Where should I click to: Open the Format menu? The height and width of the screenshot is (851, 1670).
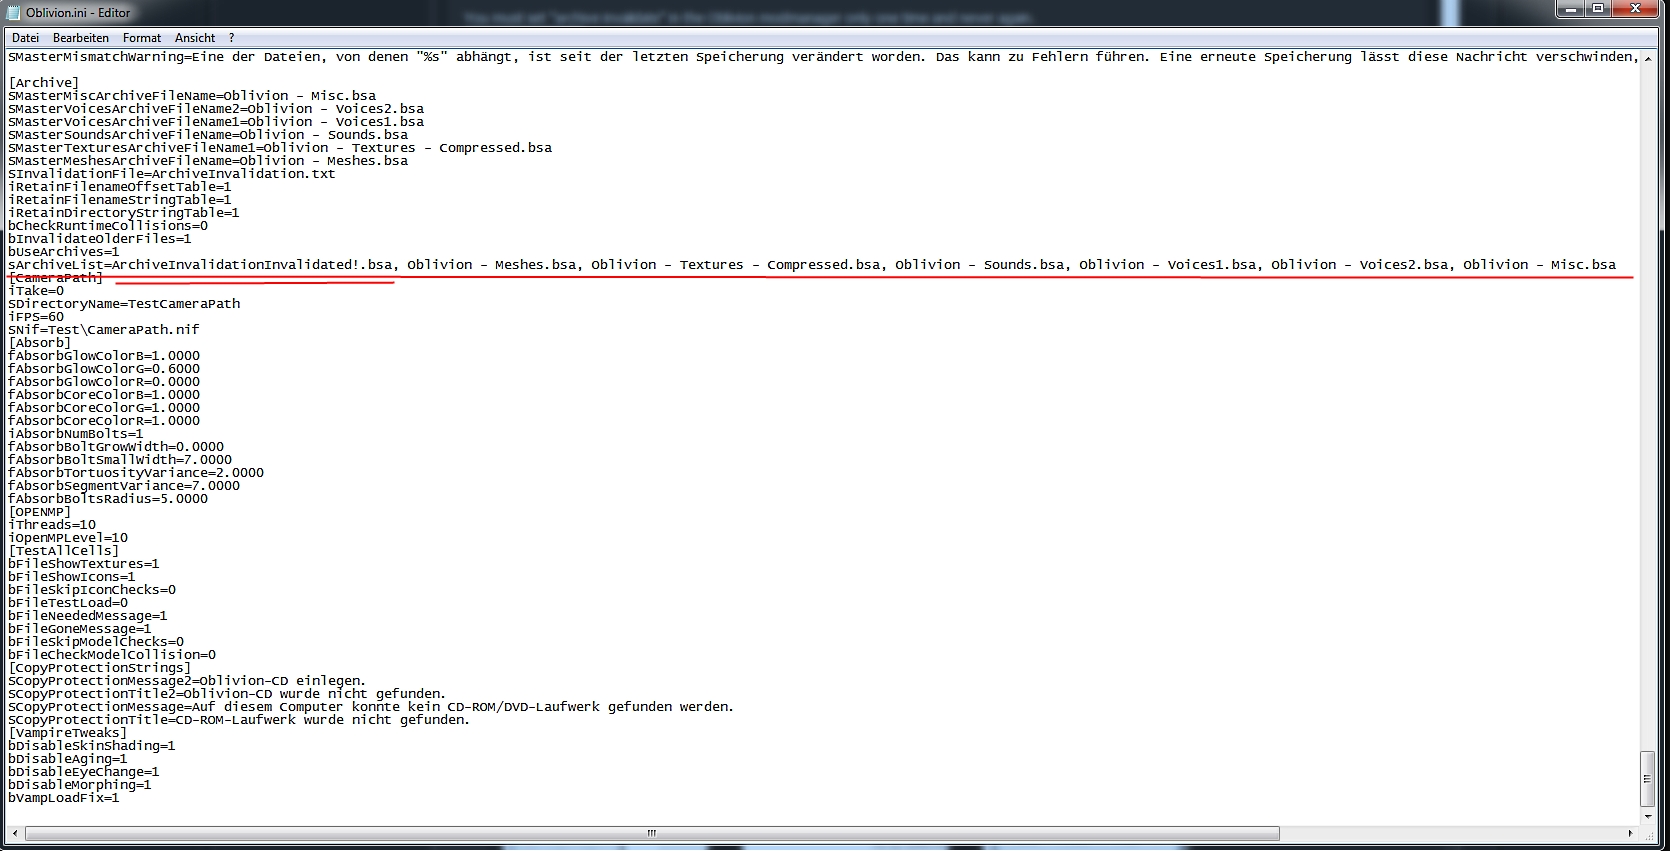point(142,38)
